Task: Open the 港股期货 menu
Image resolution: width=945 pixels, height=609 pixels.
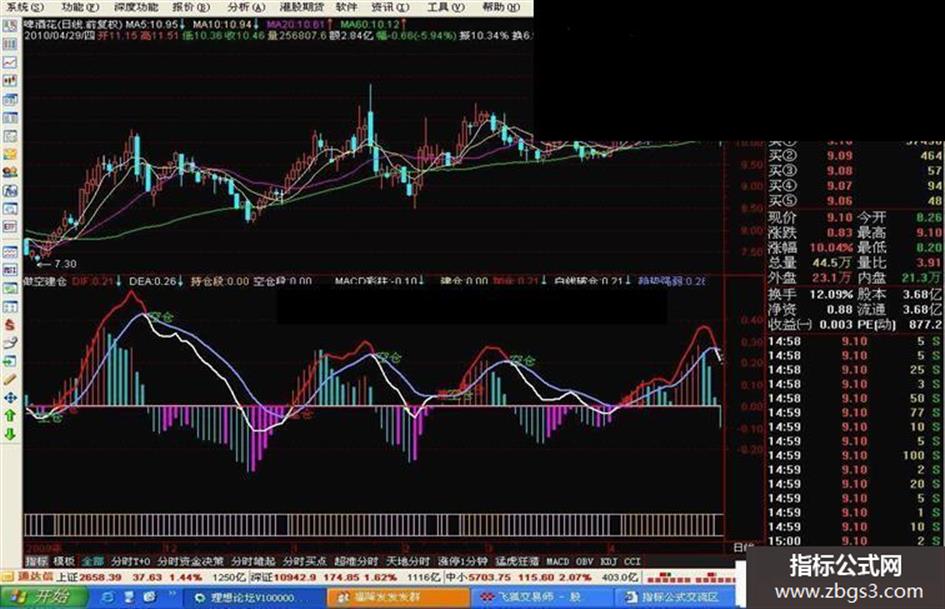Action: [301, 7]
